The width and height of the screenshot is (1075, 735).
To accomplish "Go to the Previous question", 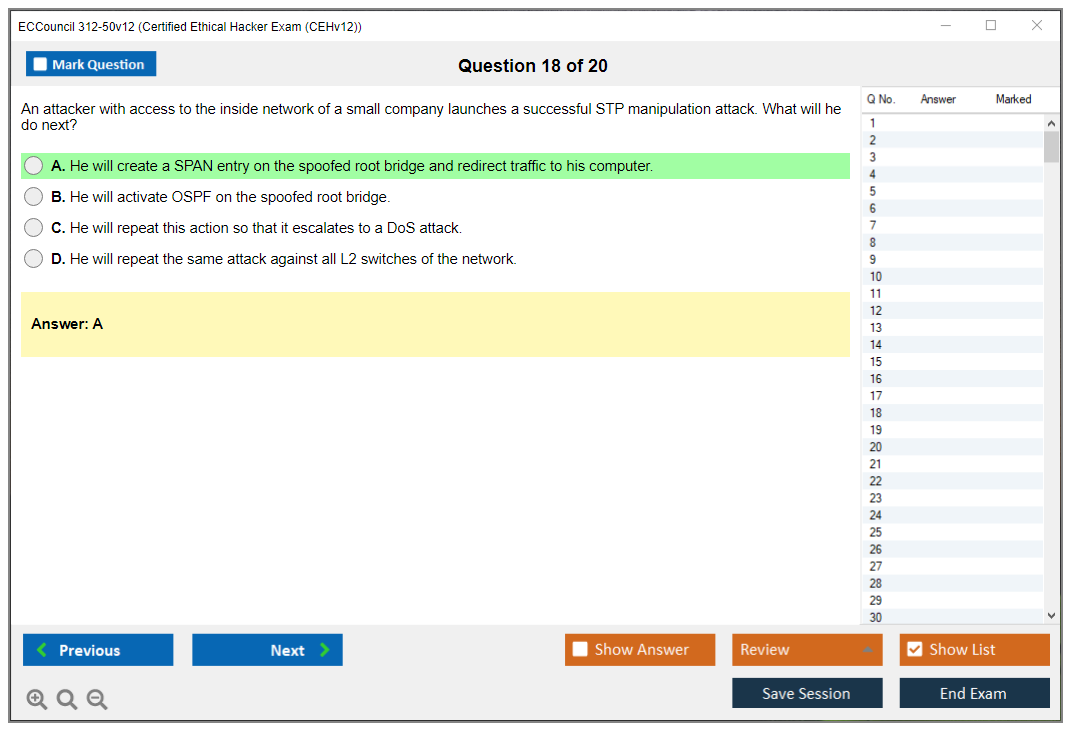I will click(x=98, y=650).
